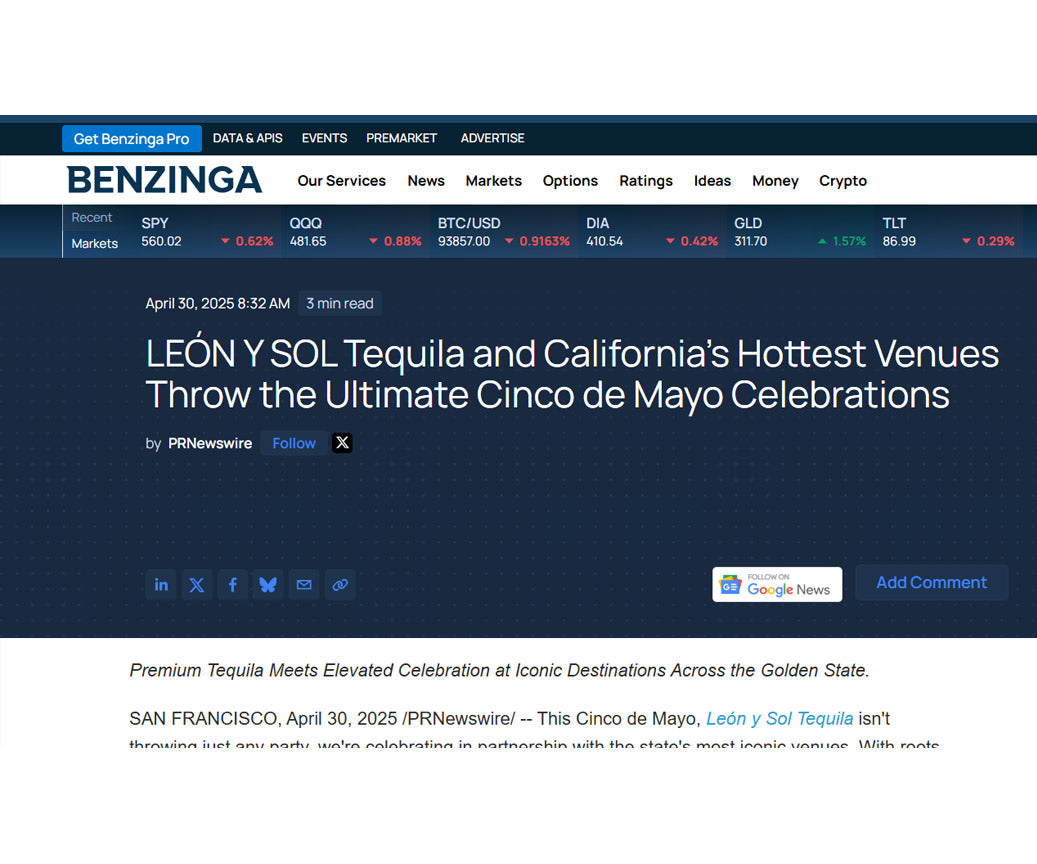Open PREMARKET in top bar

(x=401, y=138)
